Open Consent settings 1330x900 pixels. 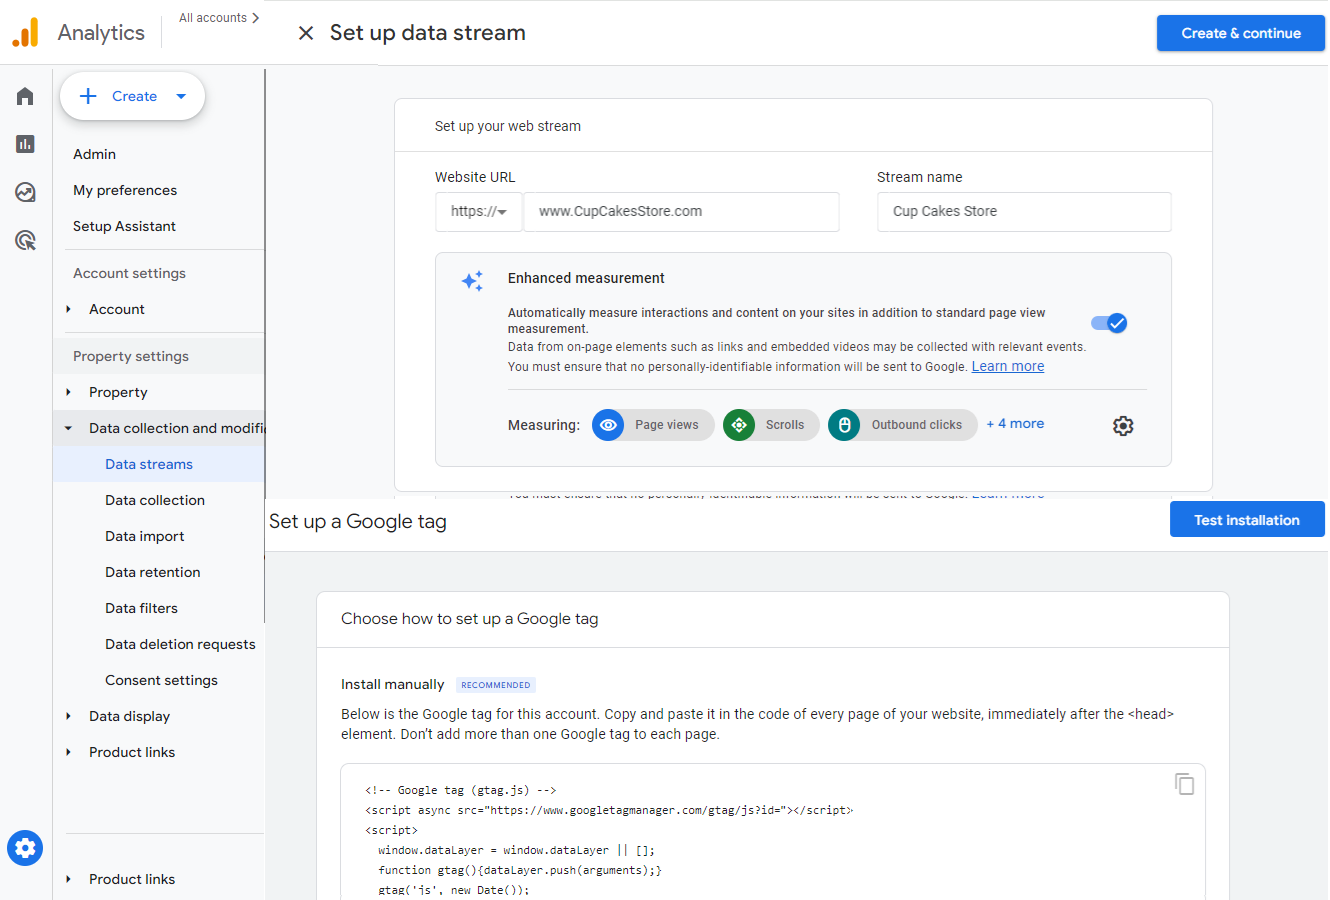point(161,680)
